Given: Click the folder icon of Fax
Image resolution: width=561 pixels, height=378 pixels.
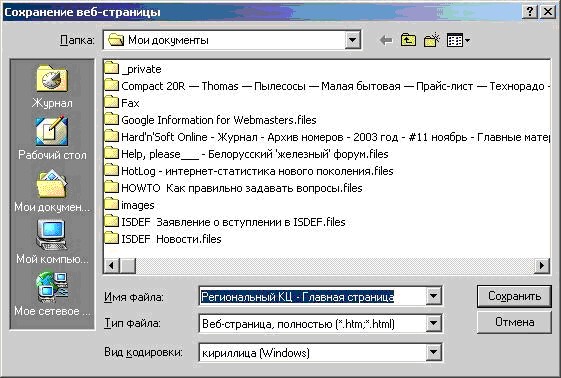Looking at the screenshot, I should coord(111,102).
